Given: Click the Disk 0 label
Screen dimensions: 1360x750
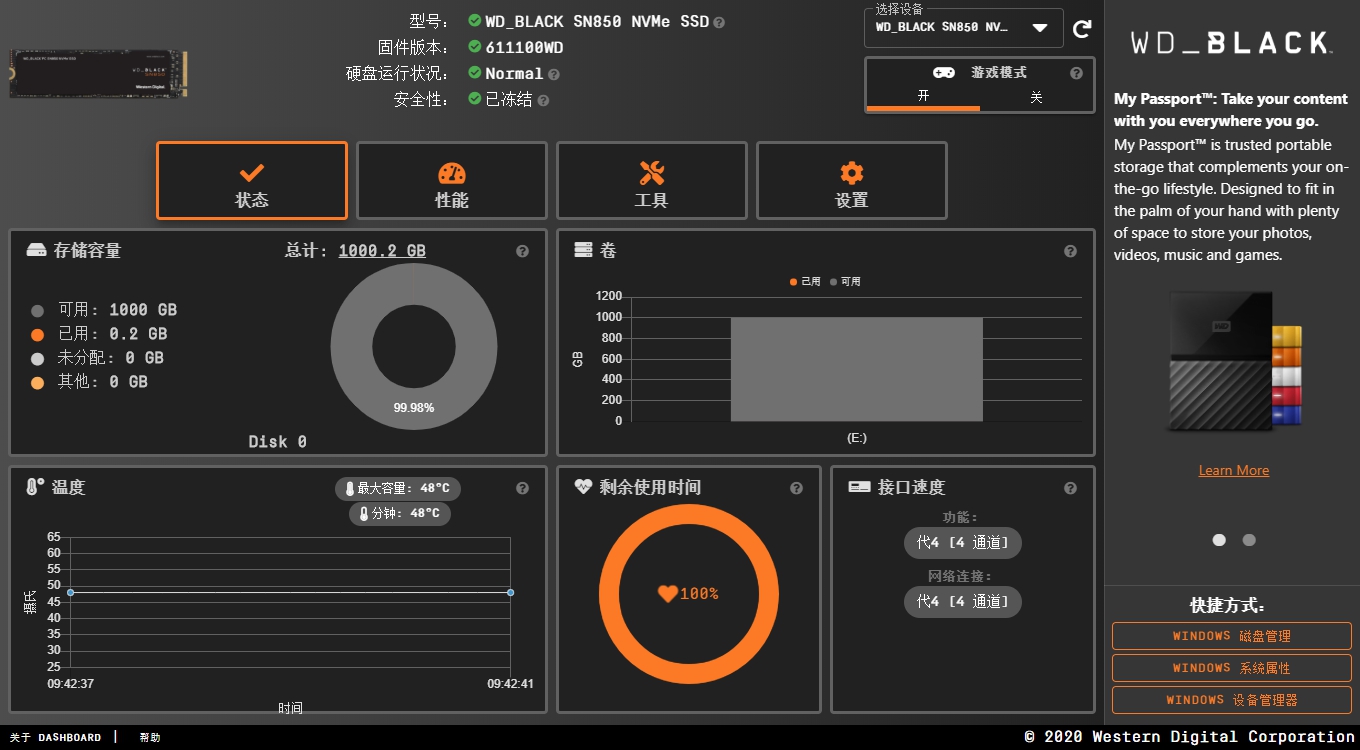Looking at the screenshot, I should (x=278, y=441).
